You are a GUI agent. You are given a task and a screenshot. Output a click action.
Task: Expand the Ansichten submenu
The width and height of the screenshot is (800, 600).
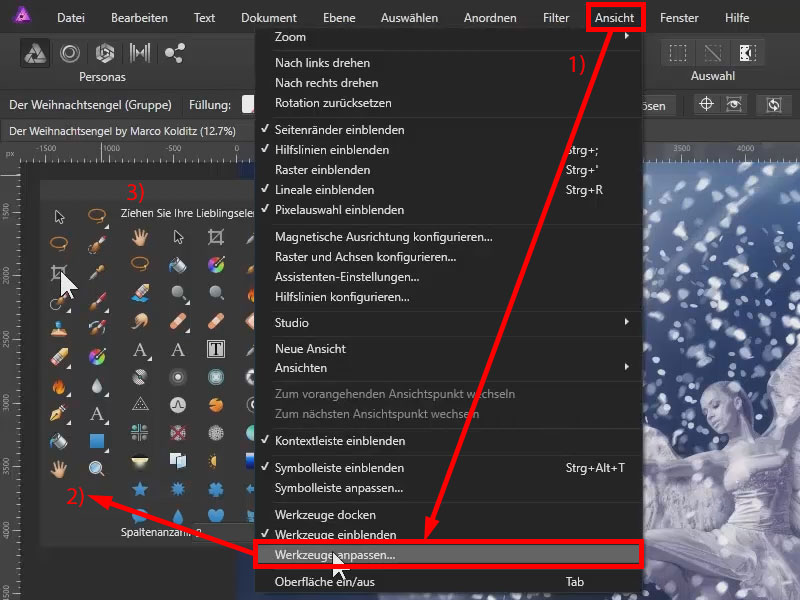(x=449, y=367)
